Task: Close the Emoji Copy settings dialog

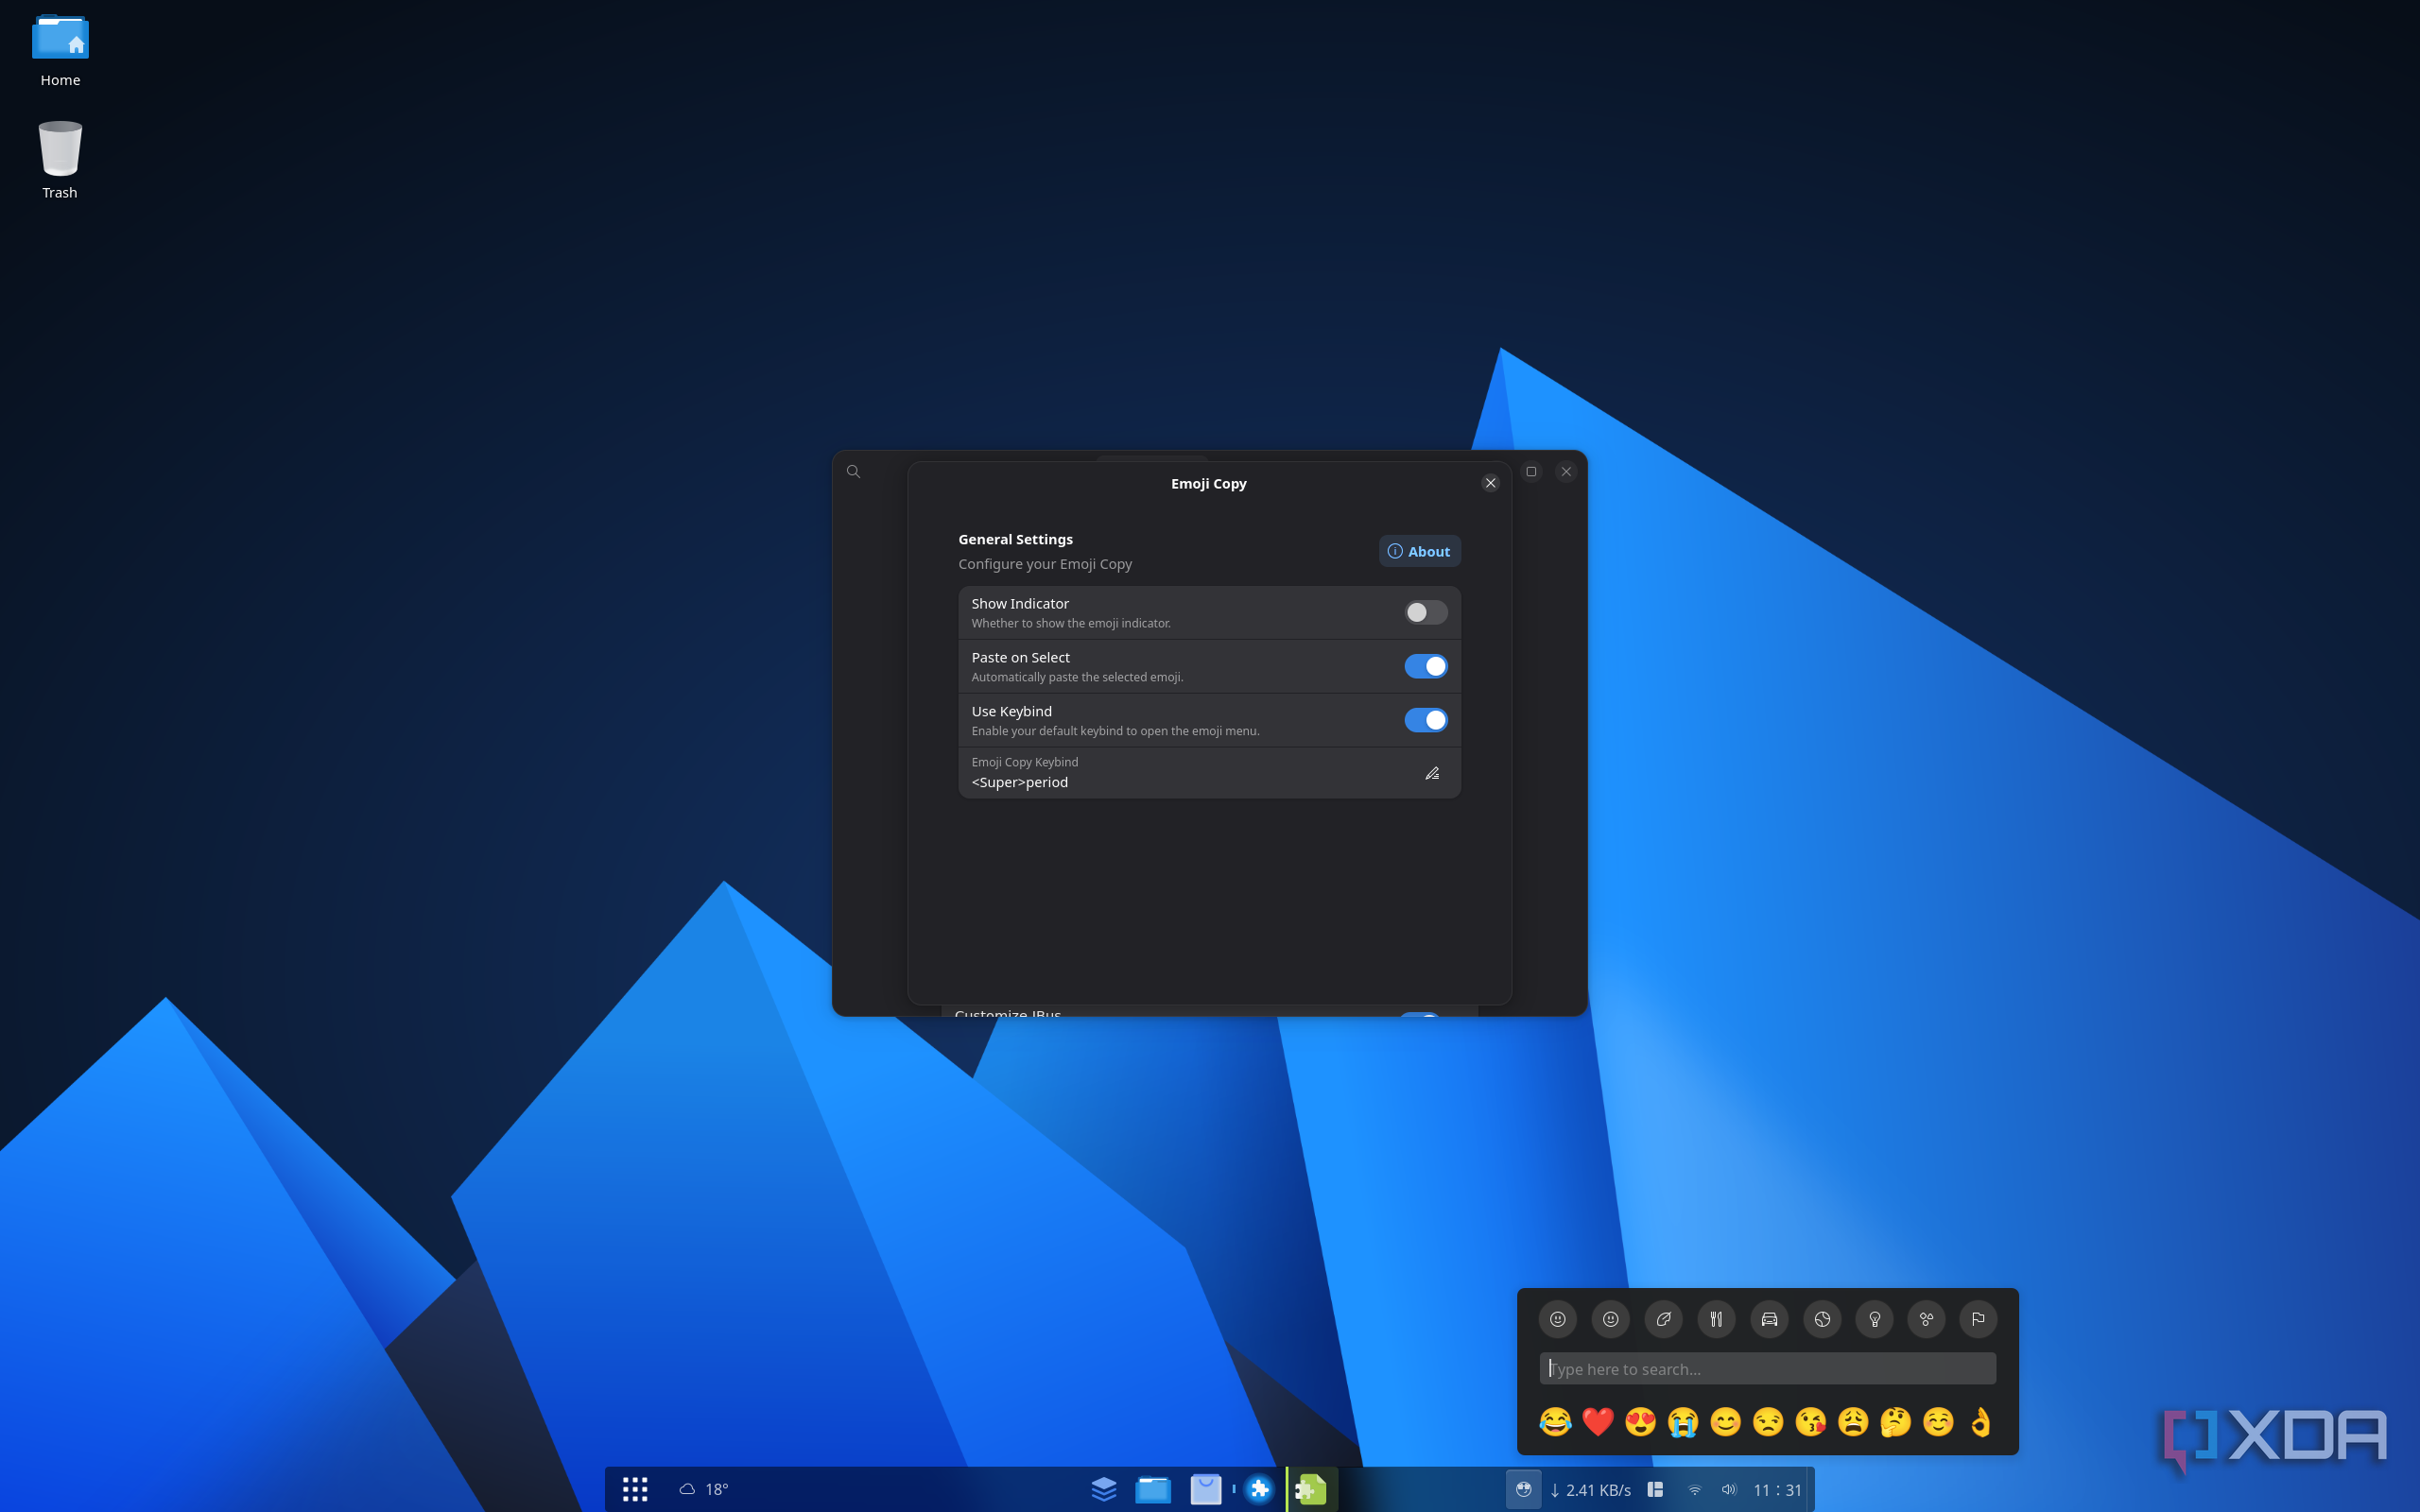Action: point(1490,483)
